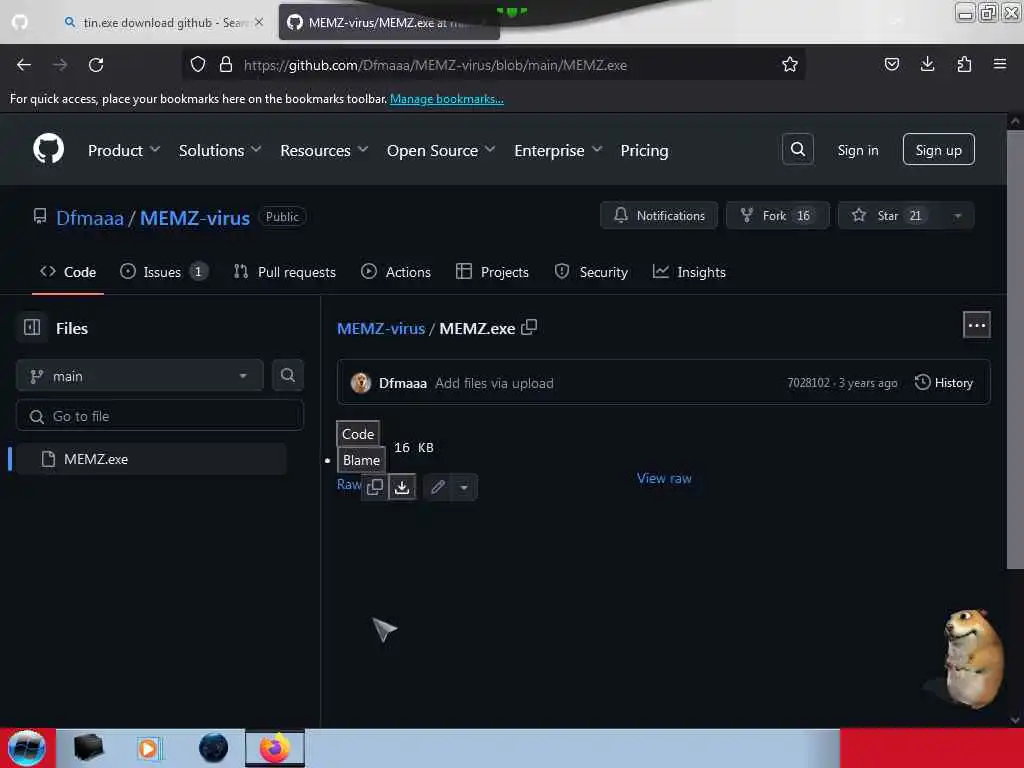Open the Pocket save icon

[891, 64]
